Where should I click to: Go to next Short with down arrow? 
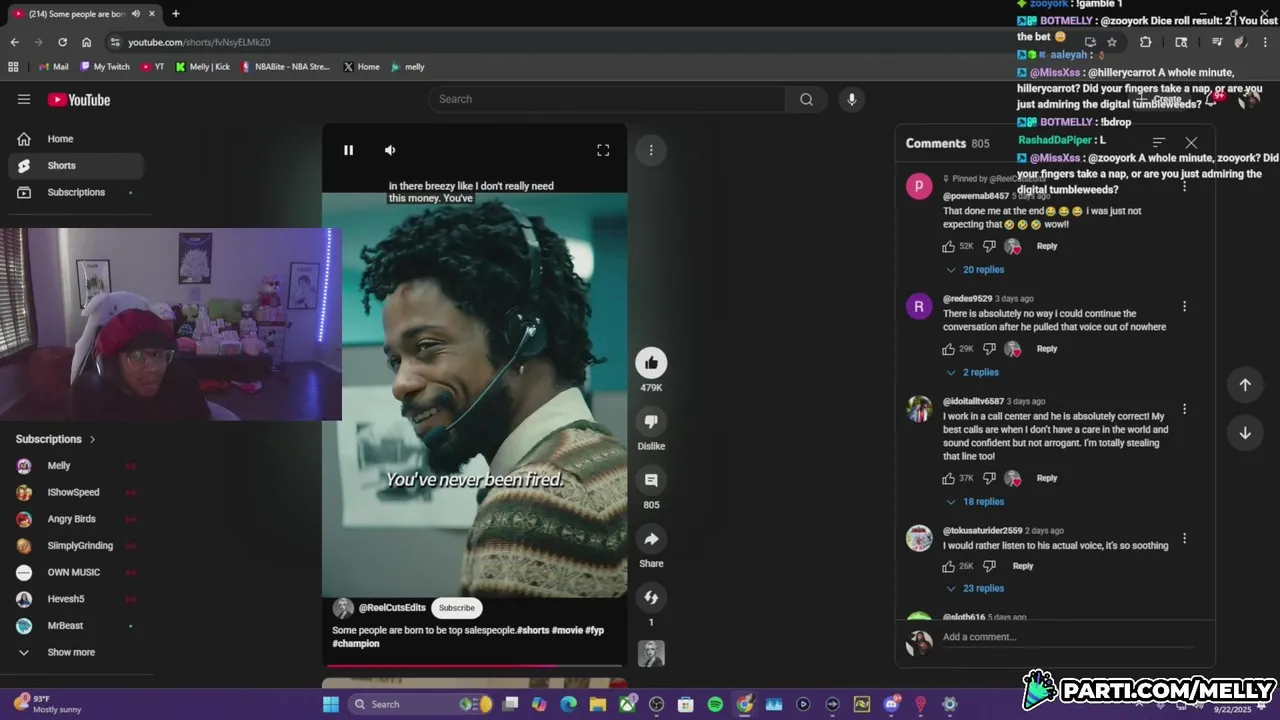1245,433
